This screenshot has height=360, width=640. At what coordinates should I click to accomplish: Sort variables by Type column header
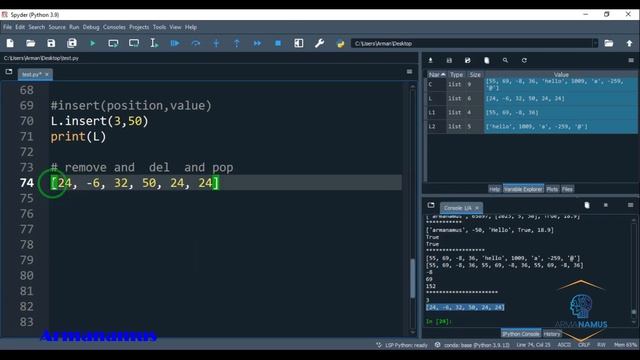pos(456,75)
